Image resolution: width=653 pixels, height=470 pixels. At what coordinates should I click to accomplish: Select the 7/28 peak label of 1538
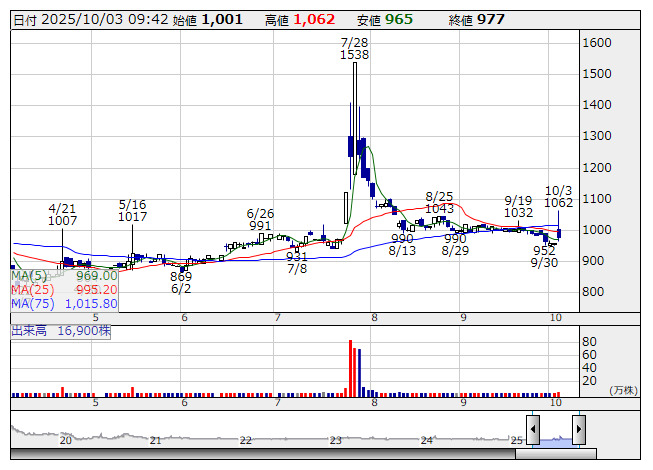pyautogui.click(x=354, y=49)
